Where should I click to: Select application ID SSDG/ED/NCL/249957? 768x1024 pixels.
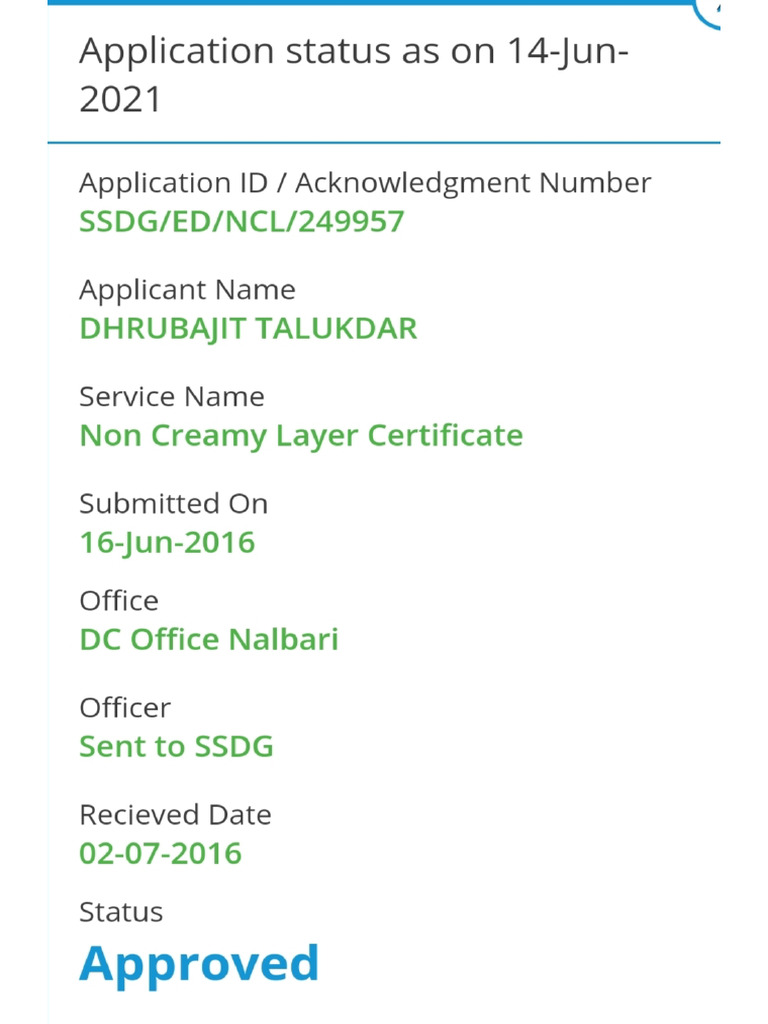241,221
